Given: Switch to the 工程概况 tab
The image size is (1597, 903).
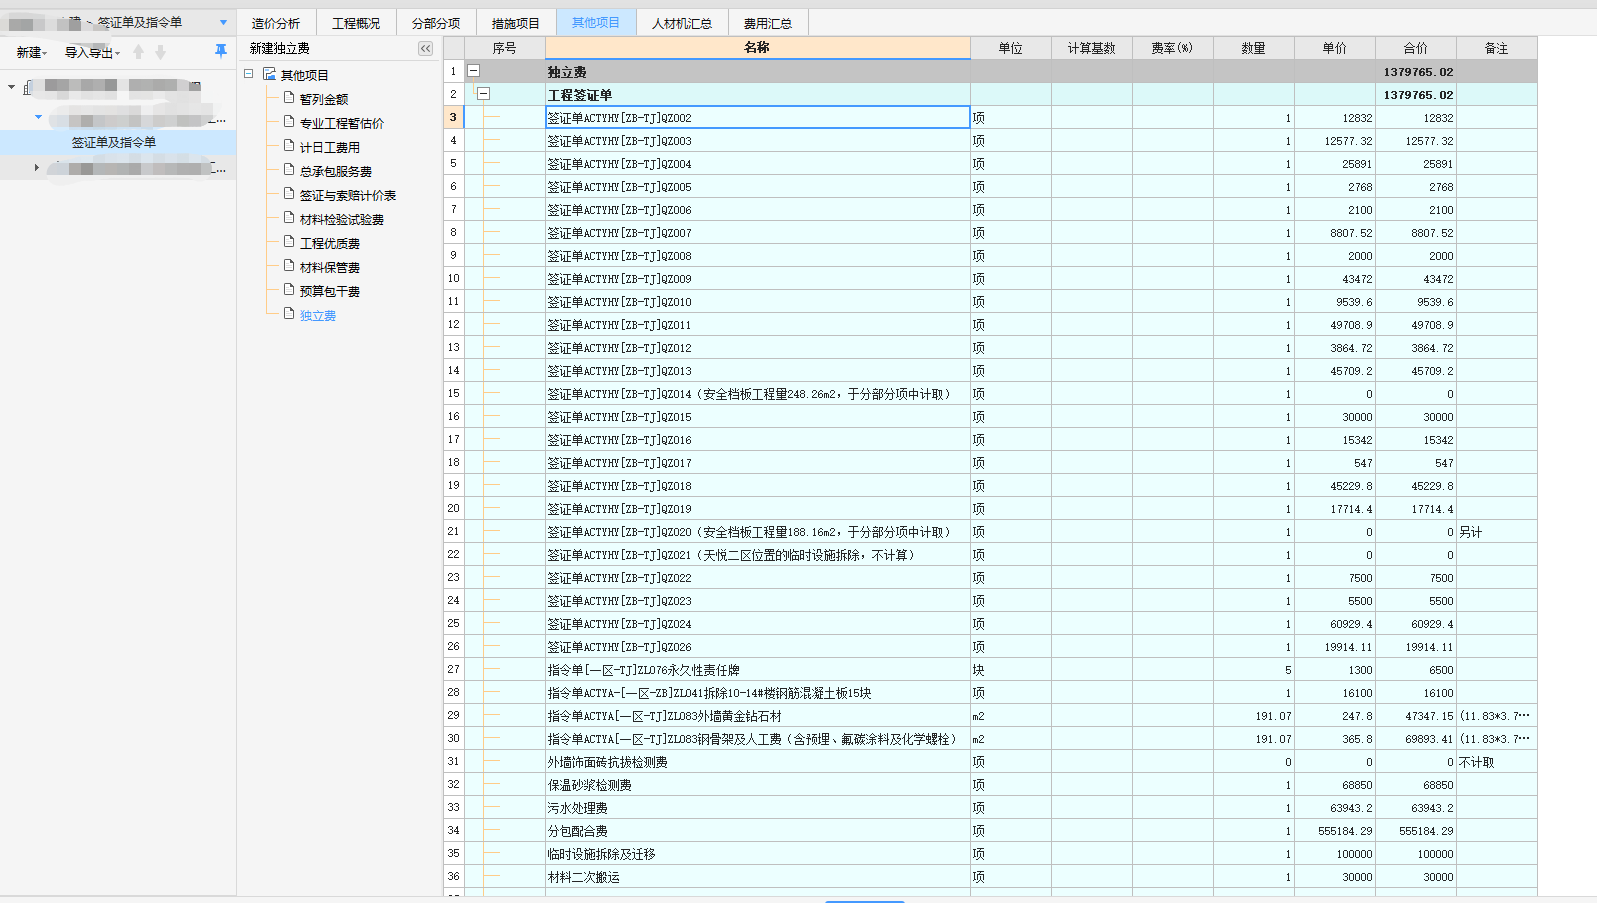Looking at the screenshot, I should pyautogui.click(x=356, y=23).
